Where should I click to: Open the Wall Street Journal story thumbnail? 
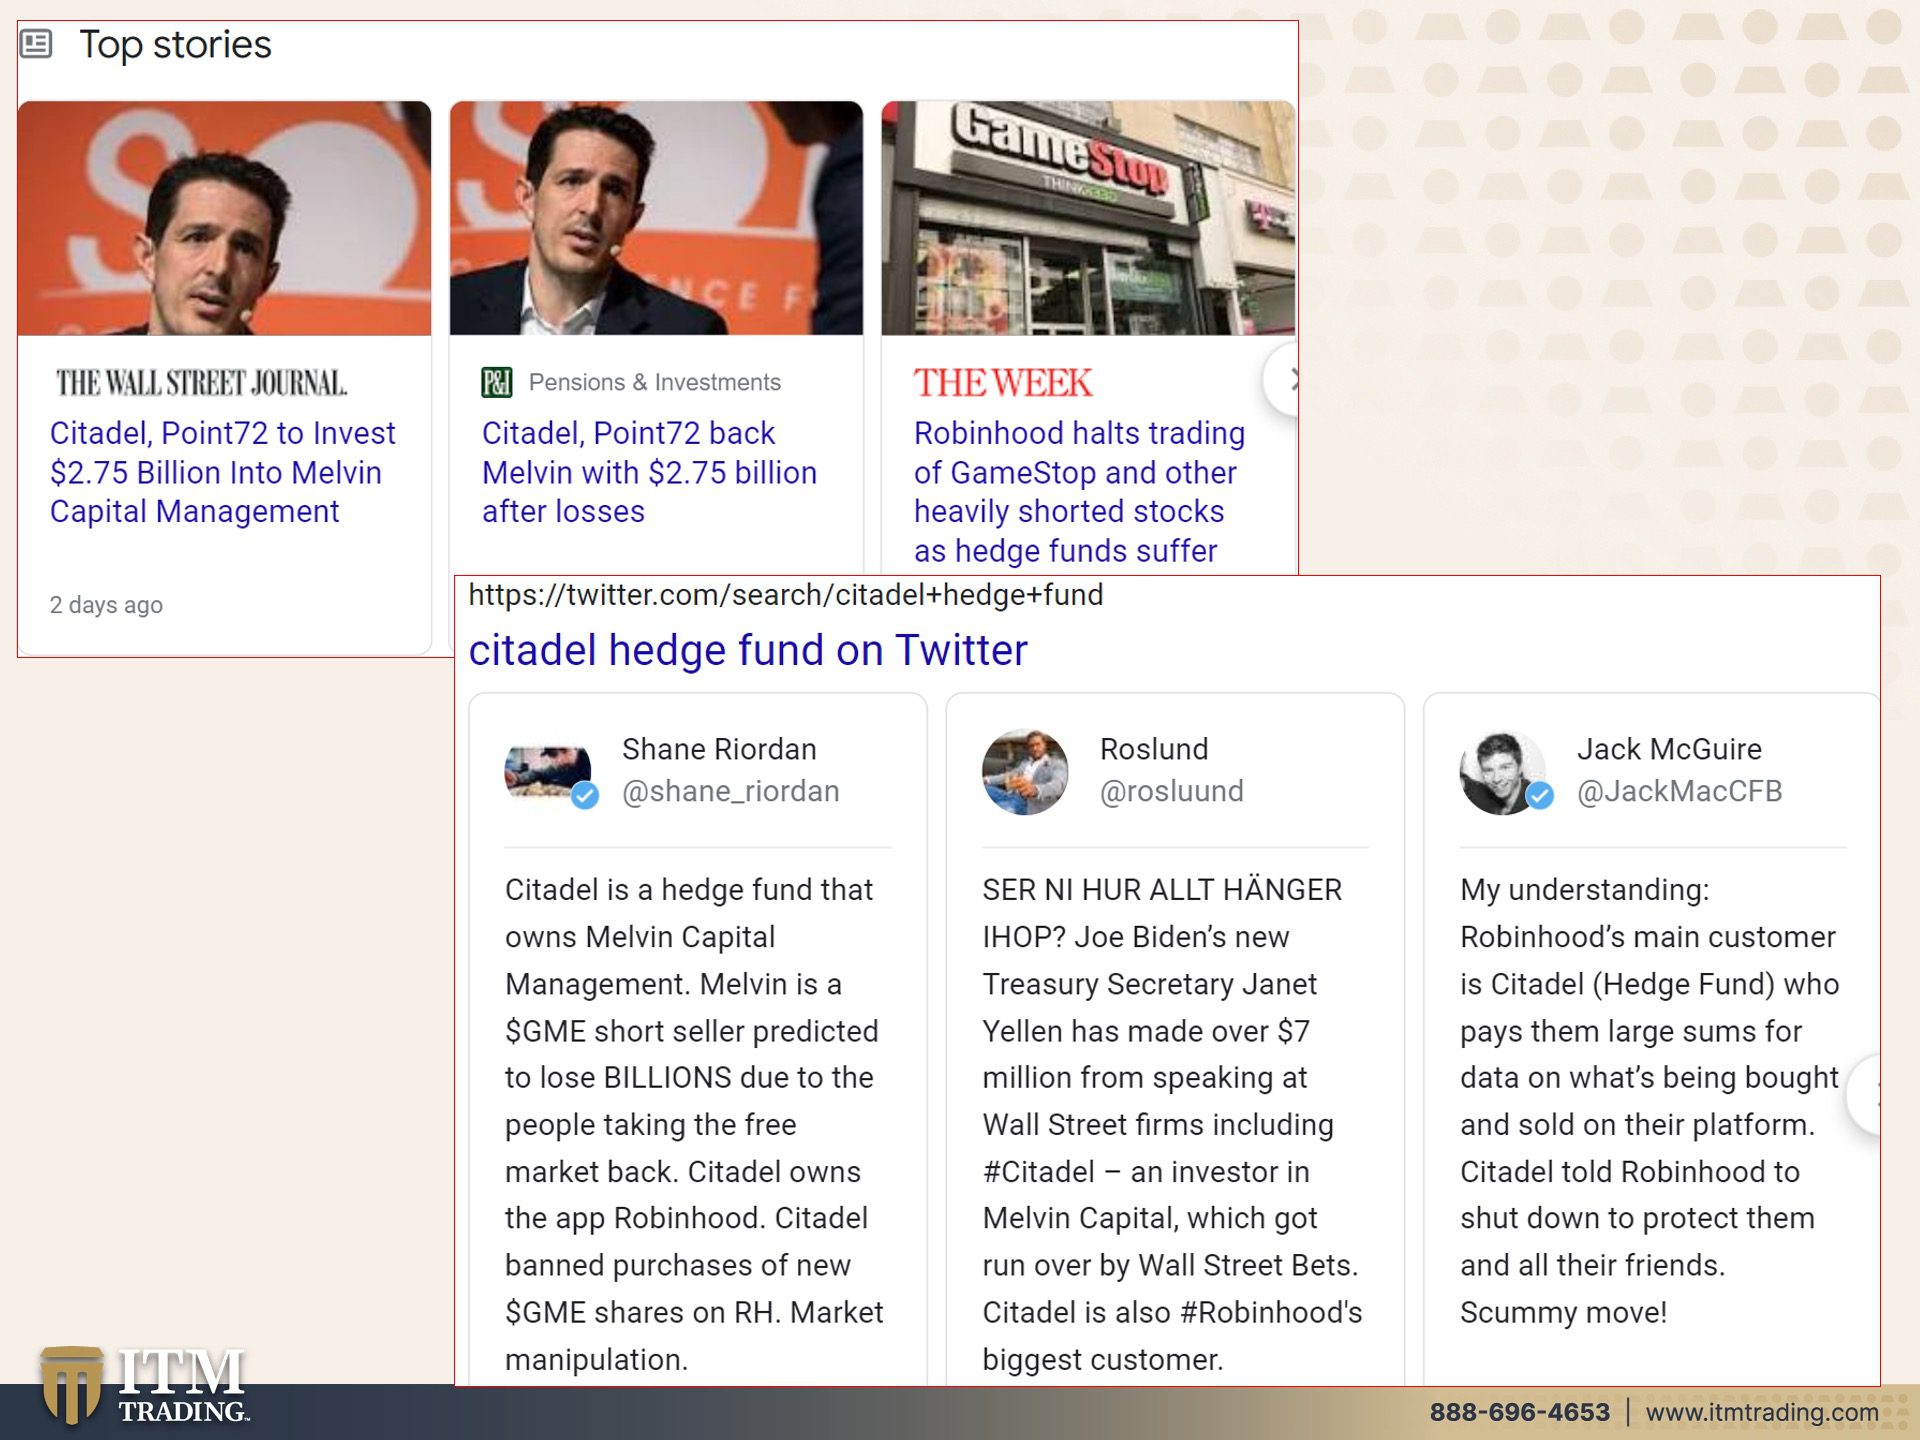coord(224,218)
